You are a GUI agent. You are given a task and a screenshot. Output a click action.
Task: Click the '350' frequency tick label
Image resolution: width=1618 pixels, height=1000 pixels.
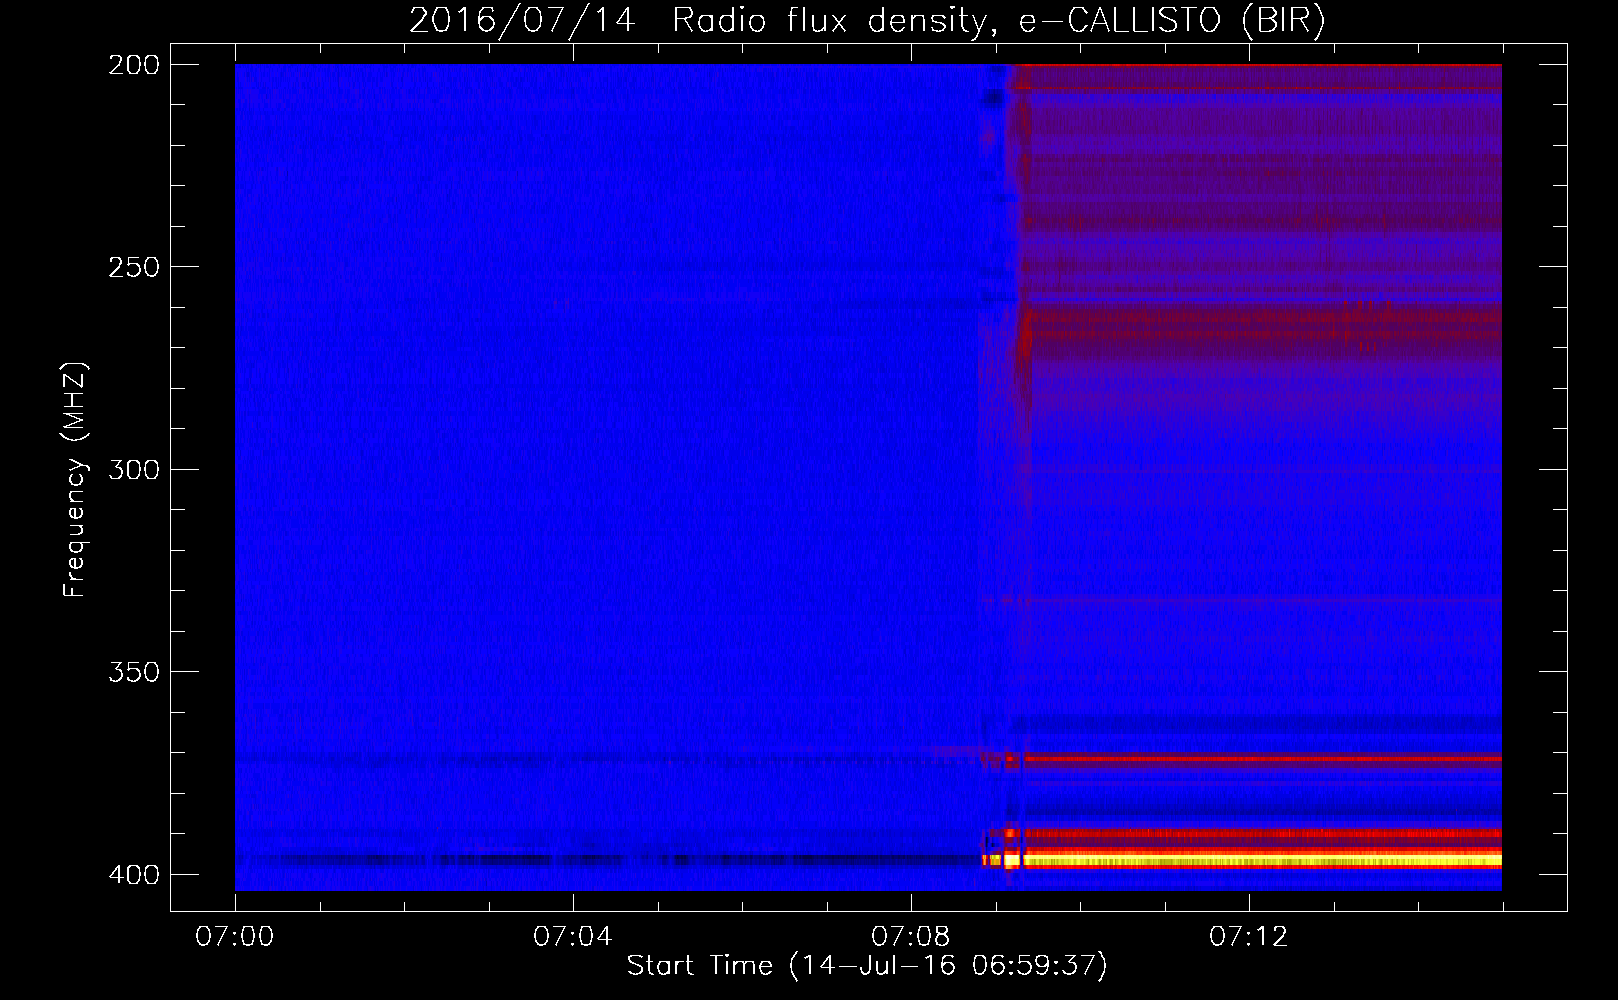(x=133, y=672)
